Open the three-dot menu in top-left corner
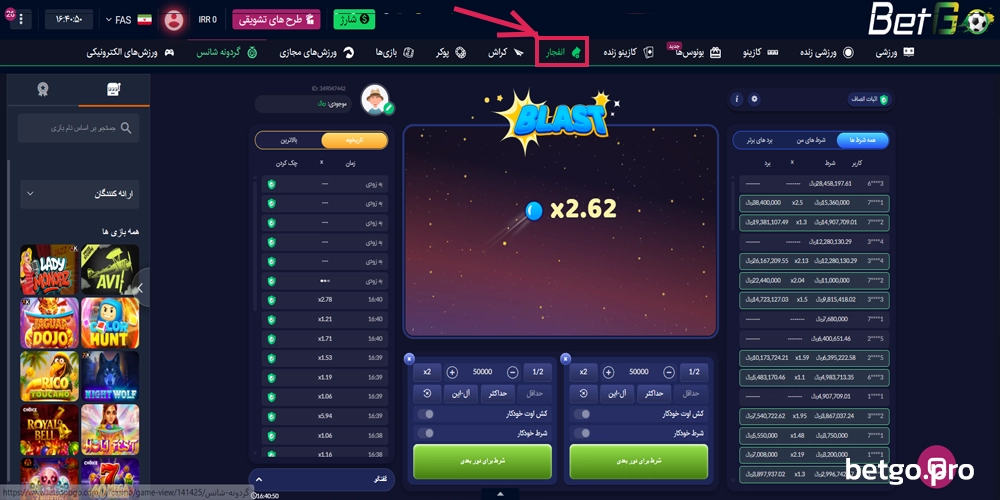 tap(20, 20)
